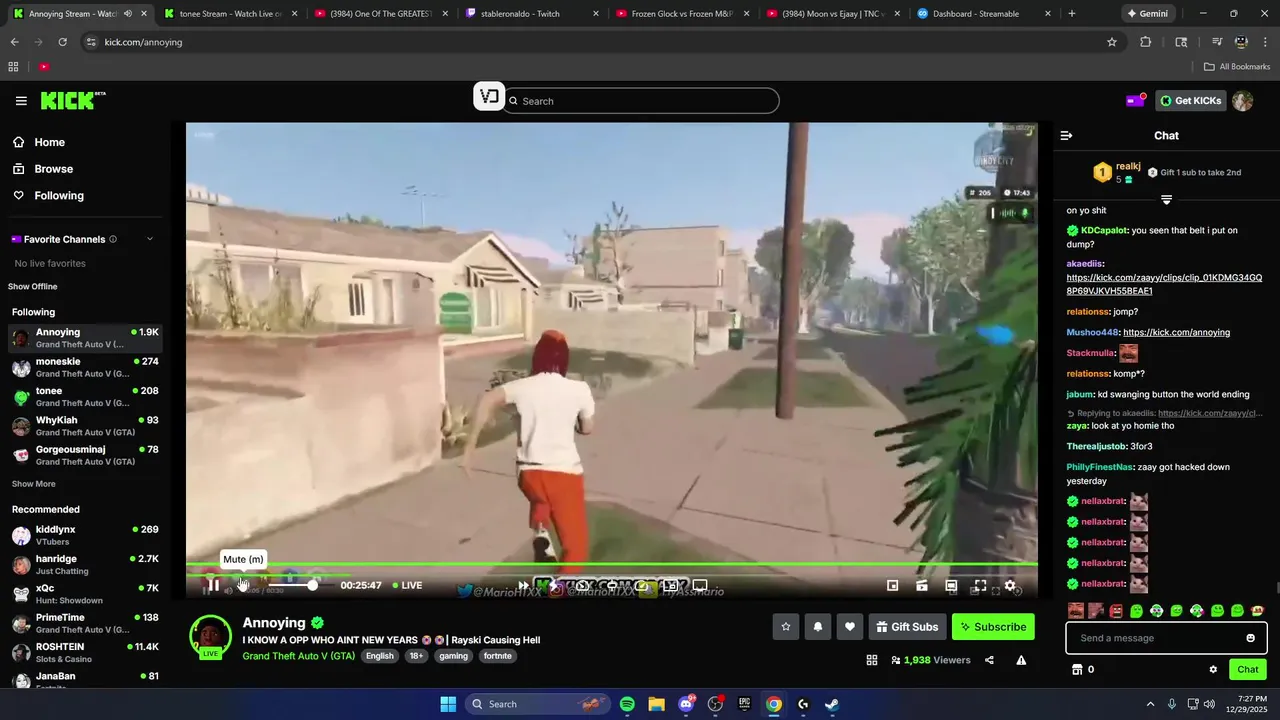Open Mushoo448's kick.com/annoying link

[x=1176, y=332]
